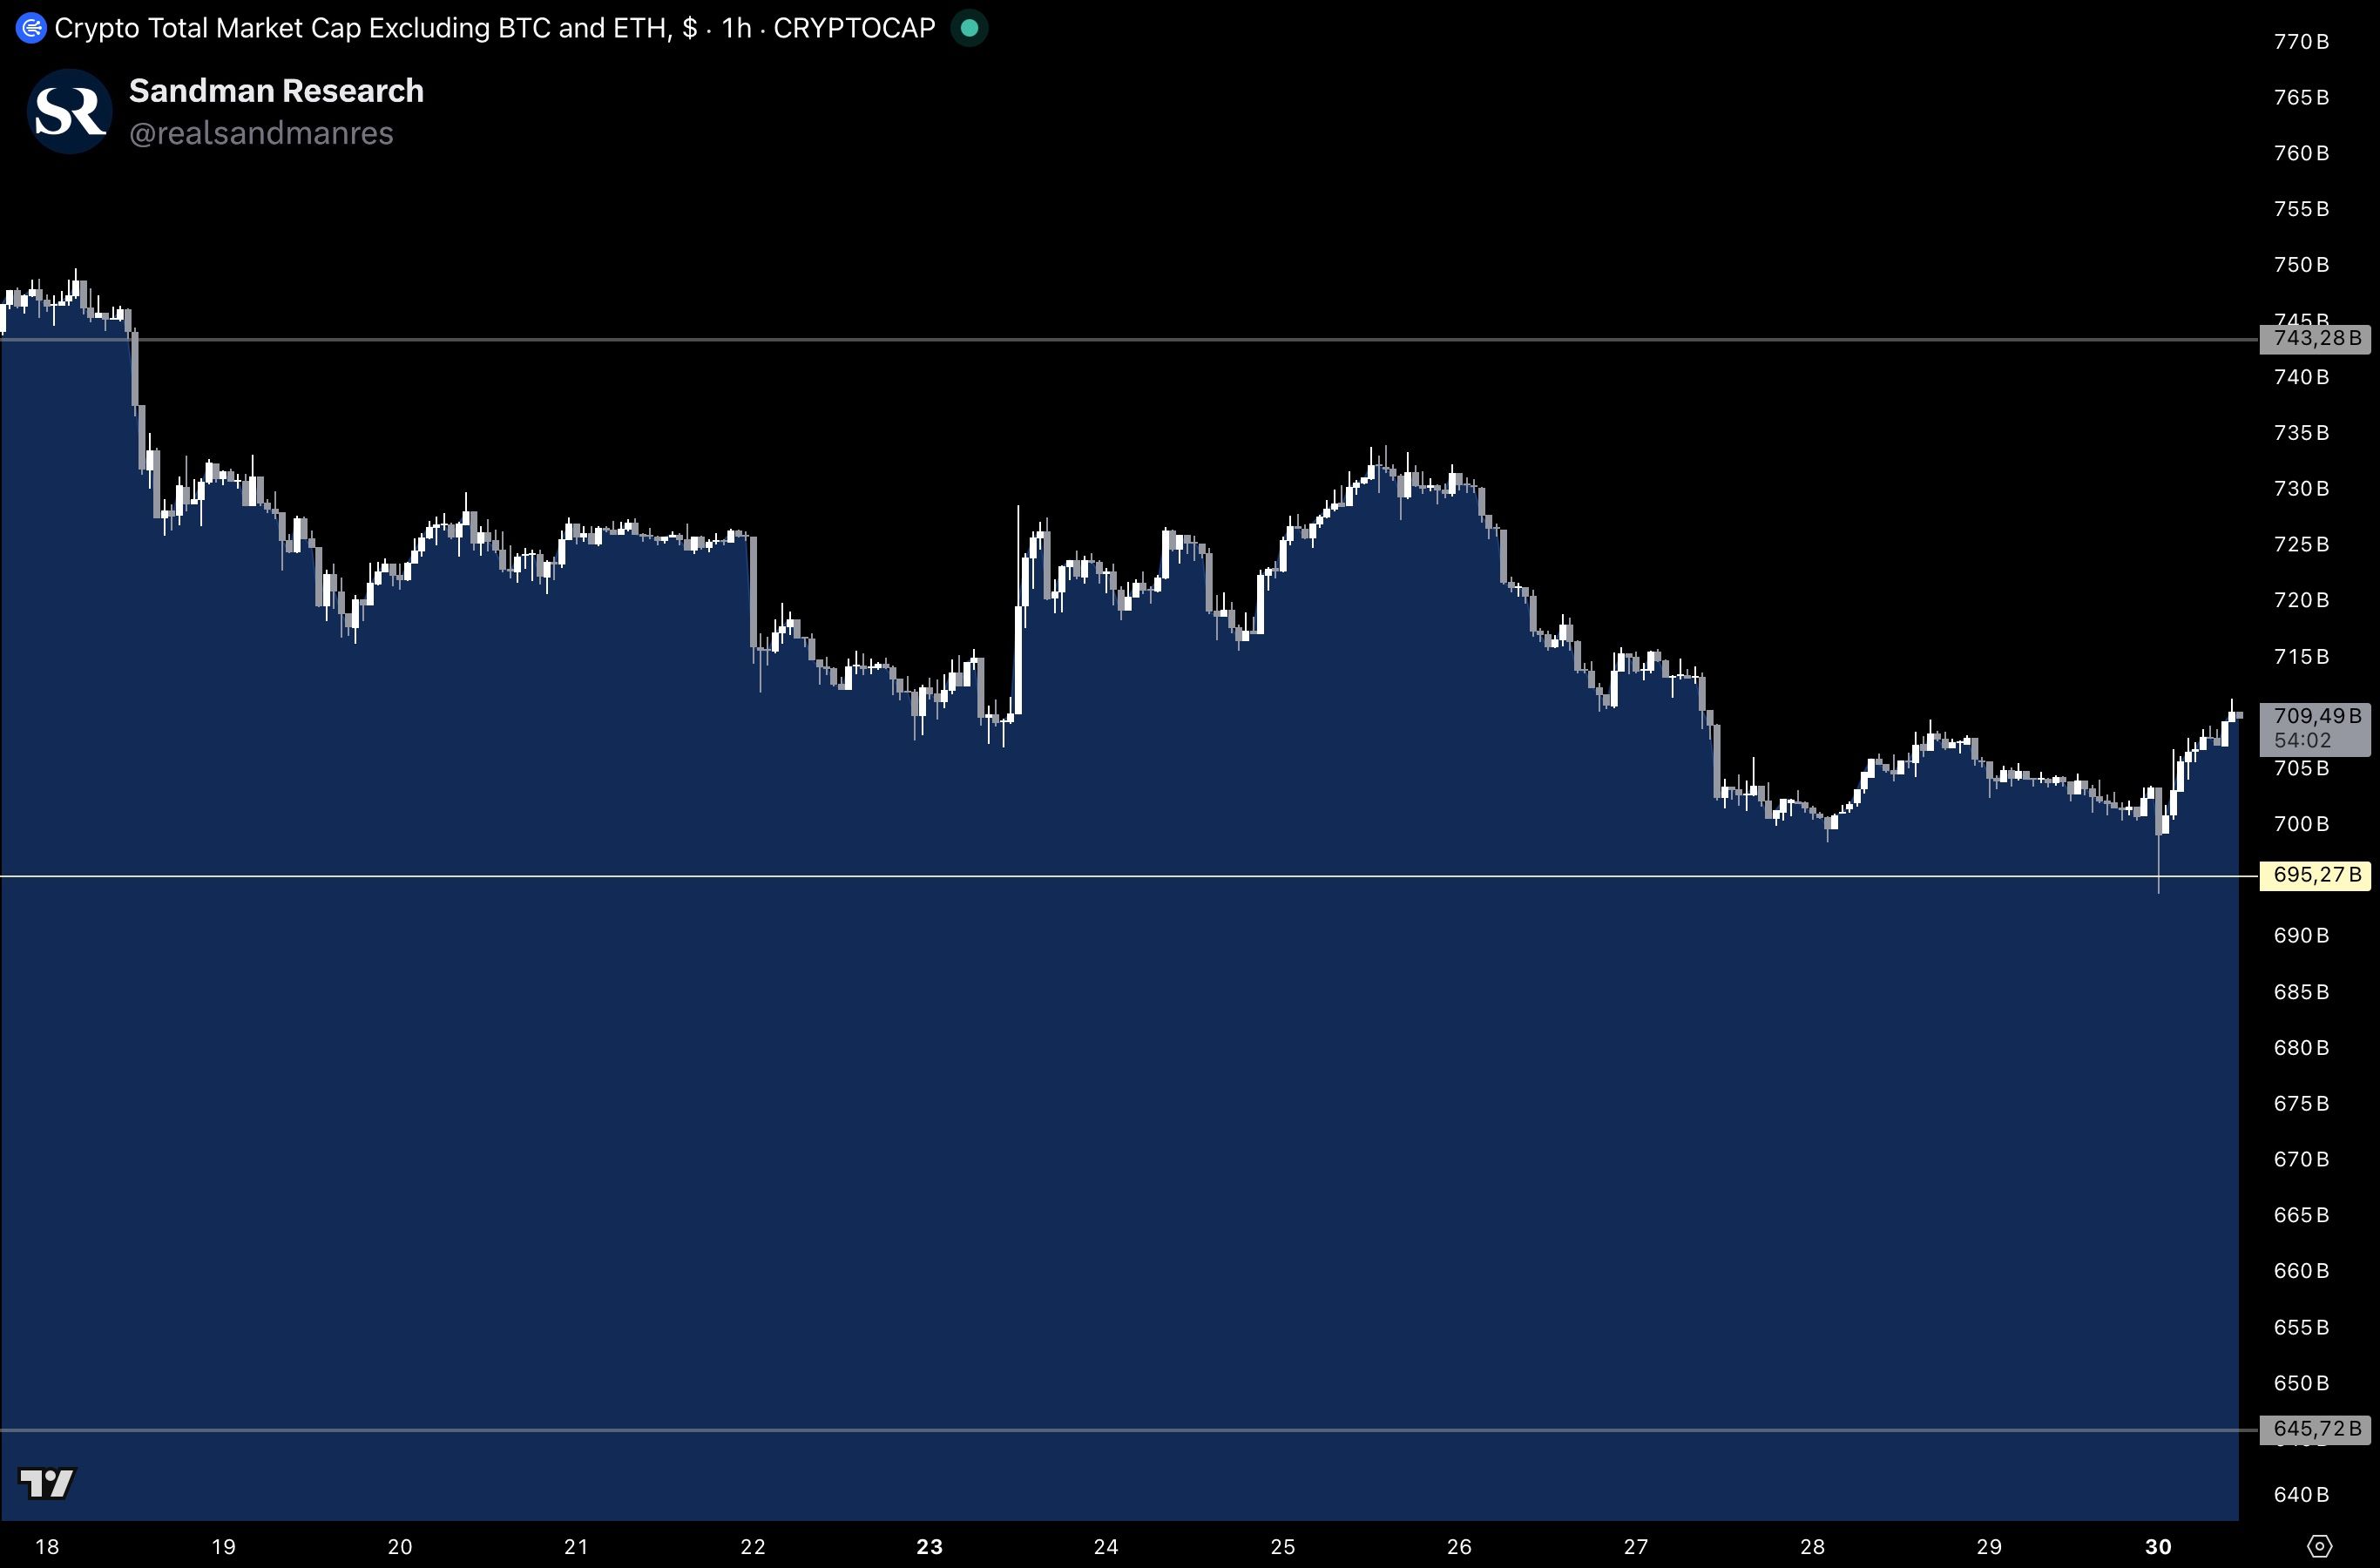Click the Crypto Cap symbol icon
The image size is (2380, 1568).
pos(31,28)
